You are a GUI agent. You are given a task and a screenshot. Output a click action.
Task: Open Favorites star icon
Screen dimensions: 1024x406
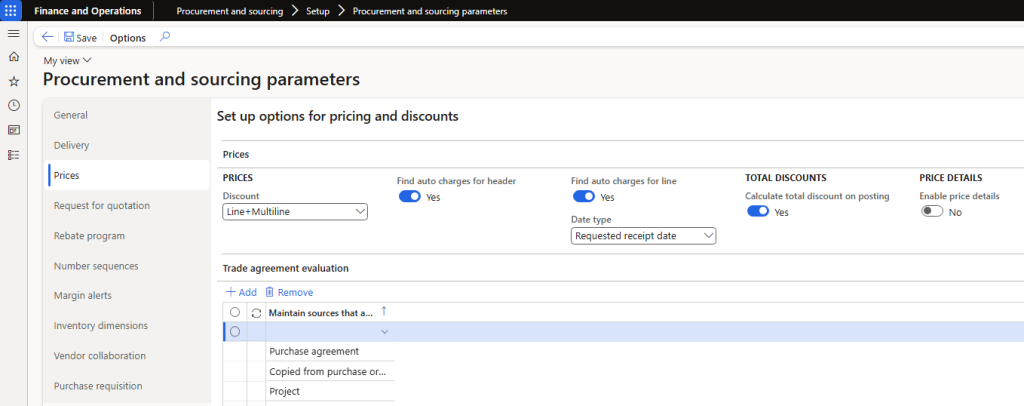click(x=13, y=81)
